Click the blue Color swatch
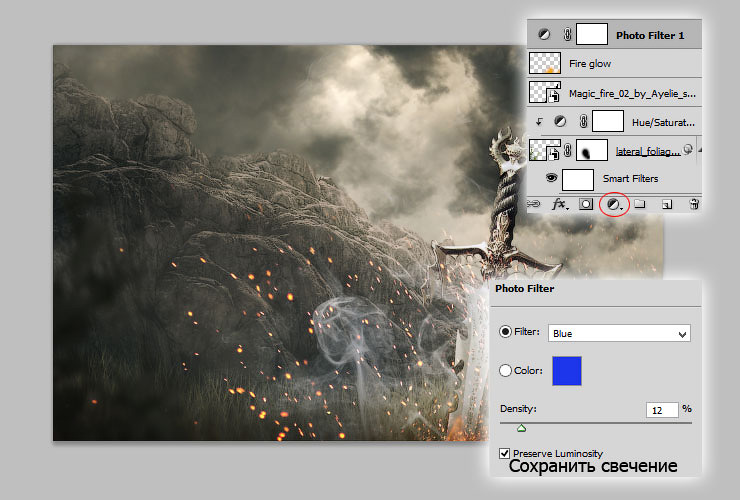 [x=566, y=371]
